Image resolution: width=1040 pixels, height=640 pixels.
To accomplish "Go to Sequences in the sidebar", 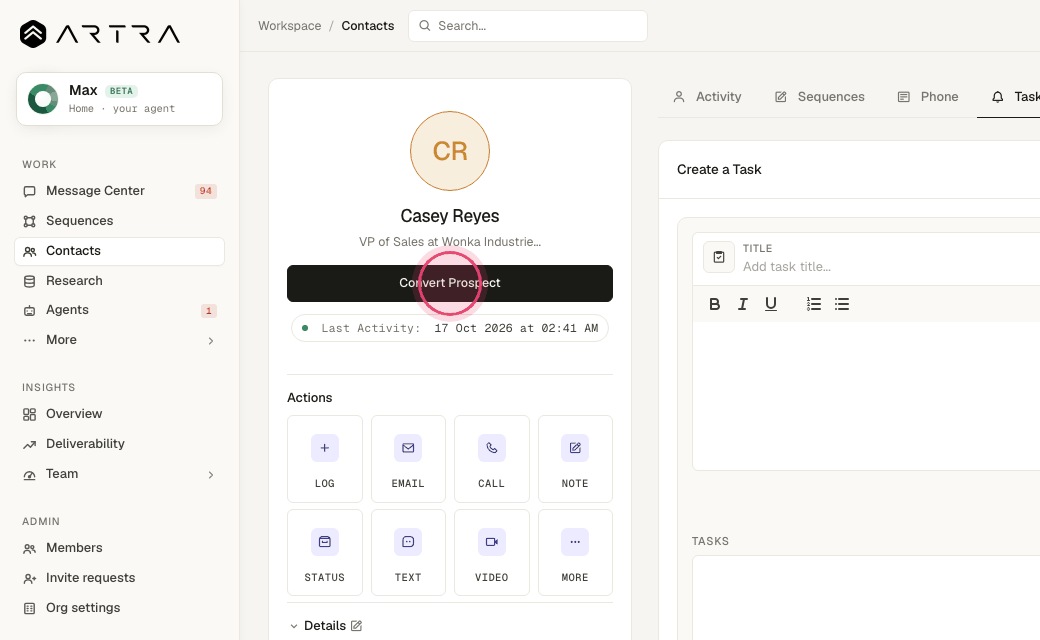I will click(119, 221).
